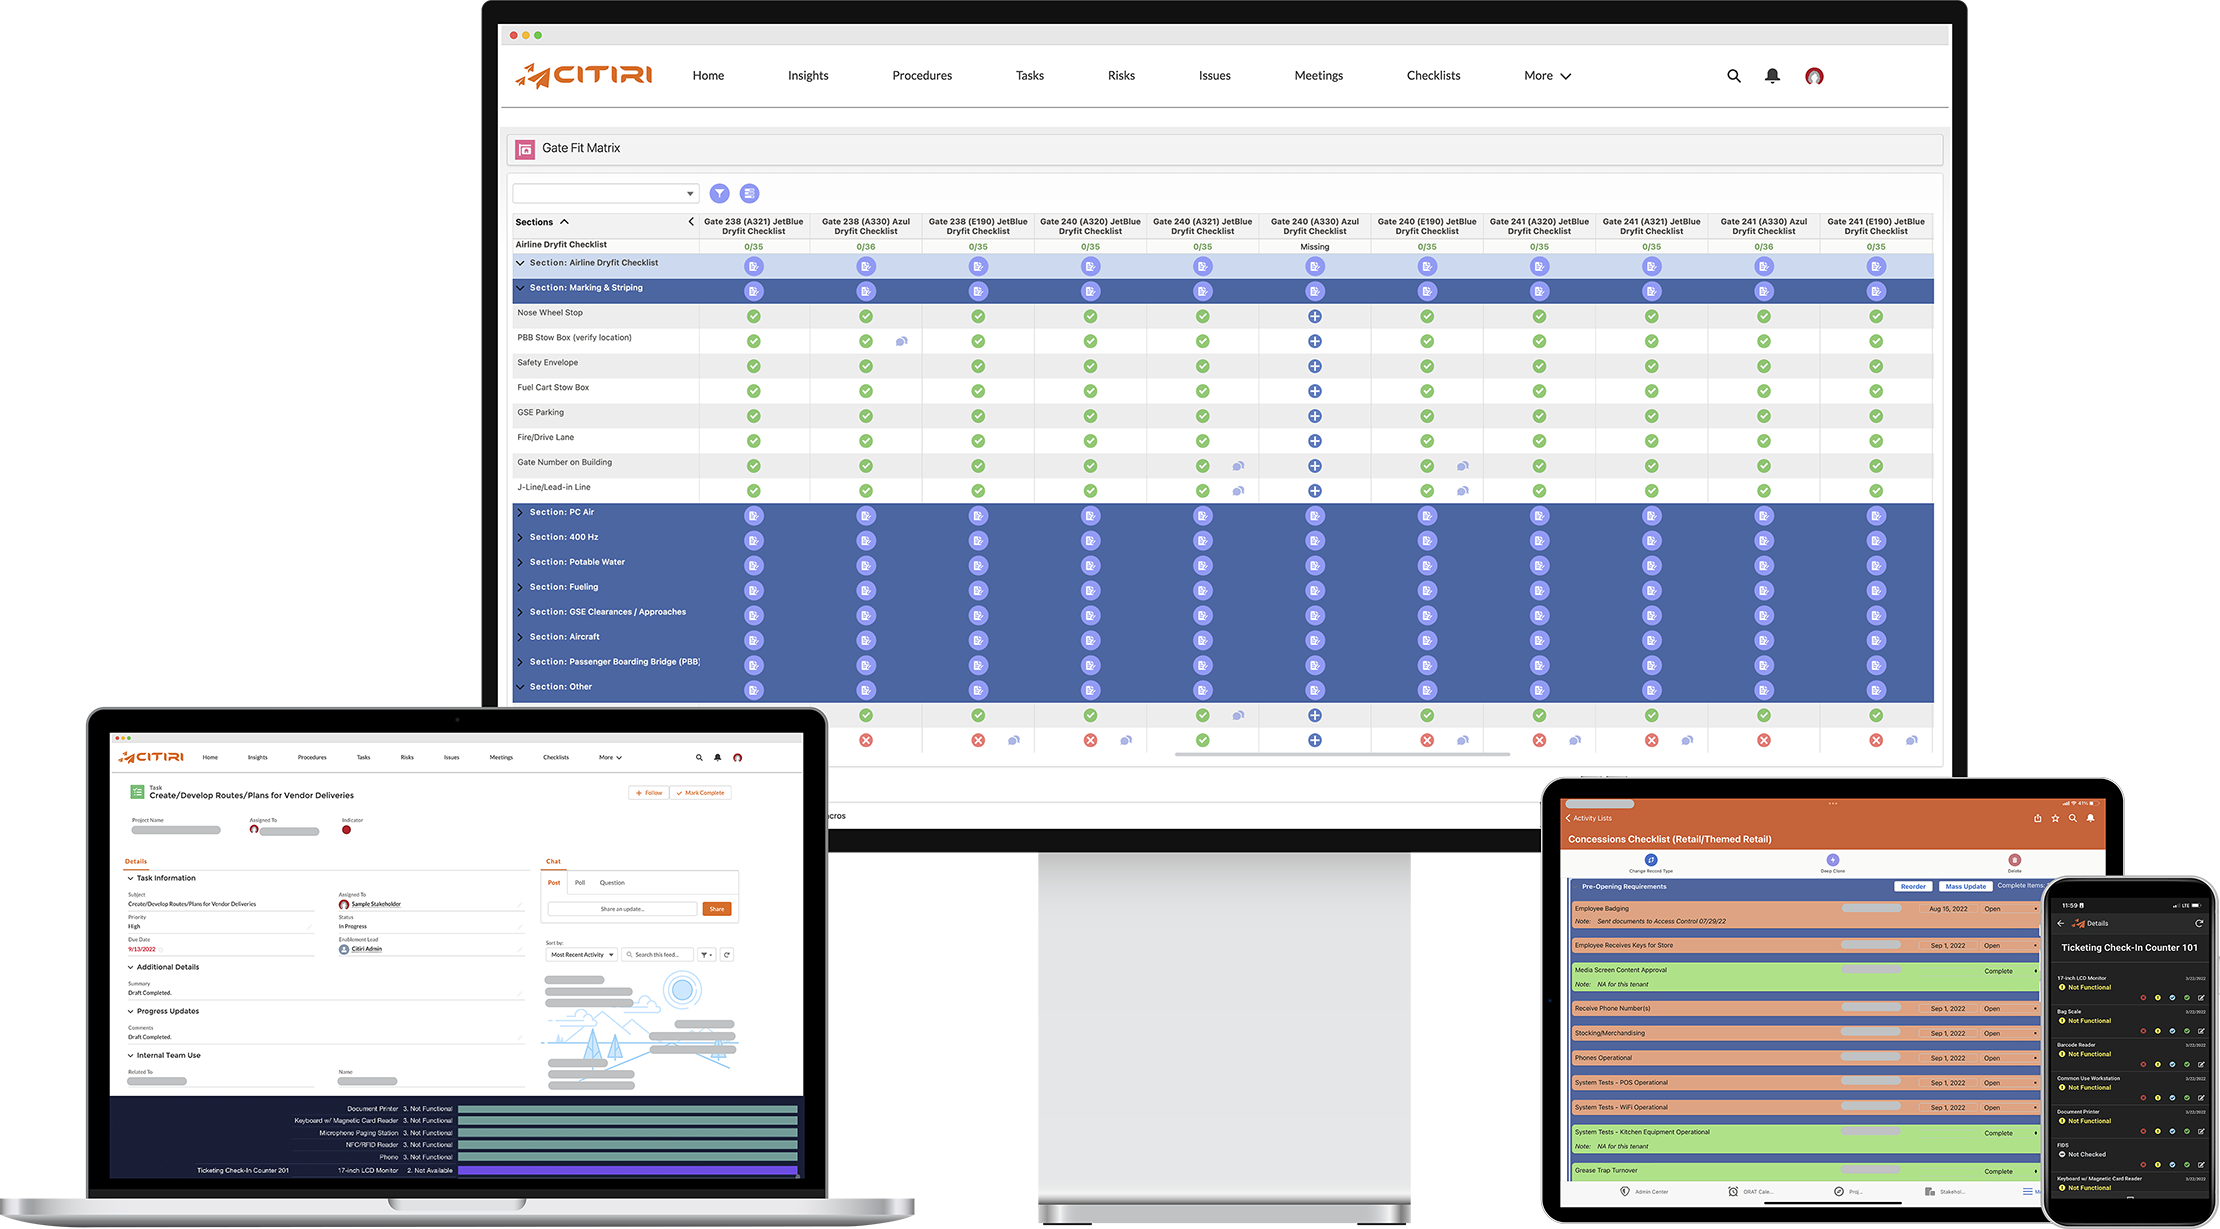Tap the share icon in tablet header
The height and width of the screenshot is (1229, 2220).
point(2037,818)
